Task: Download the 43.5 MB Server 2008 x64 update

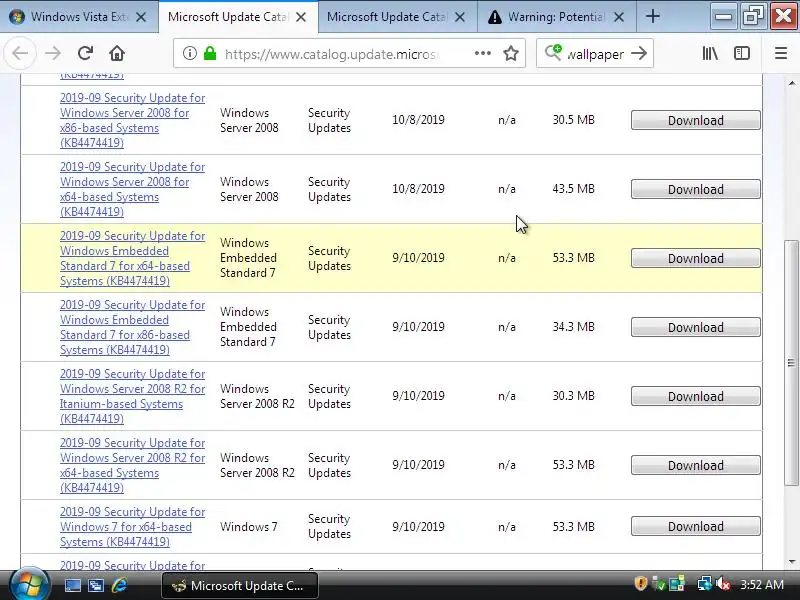Action: click(x=695, y=189)
